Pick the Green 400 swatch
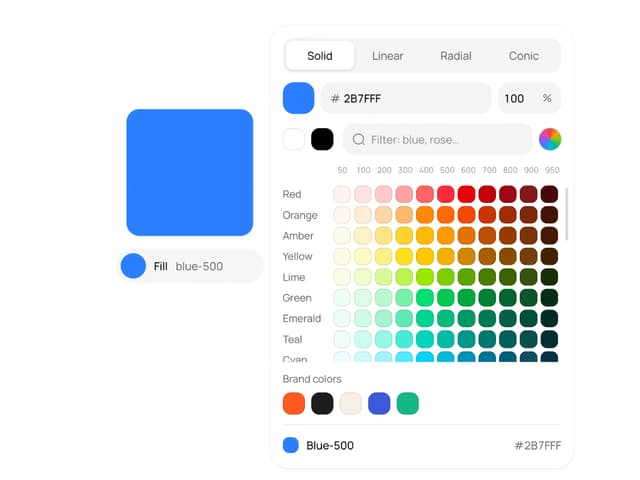 (425, 298)
